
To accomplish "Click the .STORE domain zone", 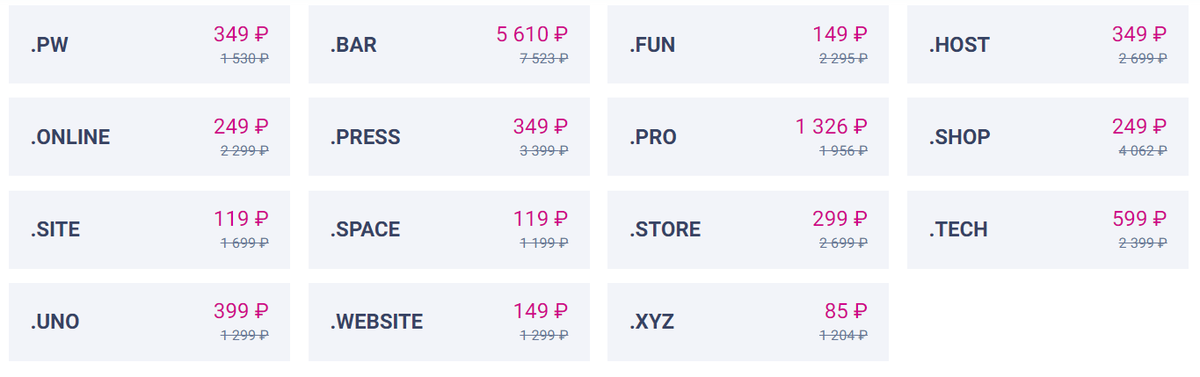I will coord(748,229).
